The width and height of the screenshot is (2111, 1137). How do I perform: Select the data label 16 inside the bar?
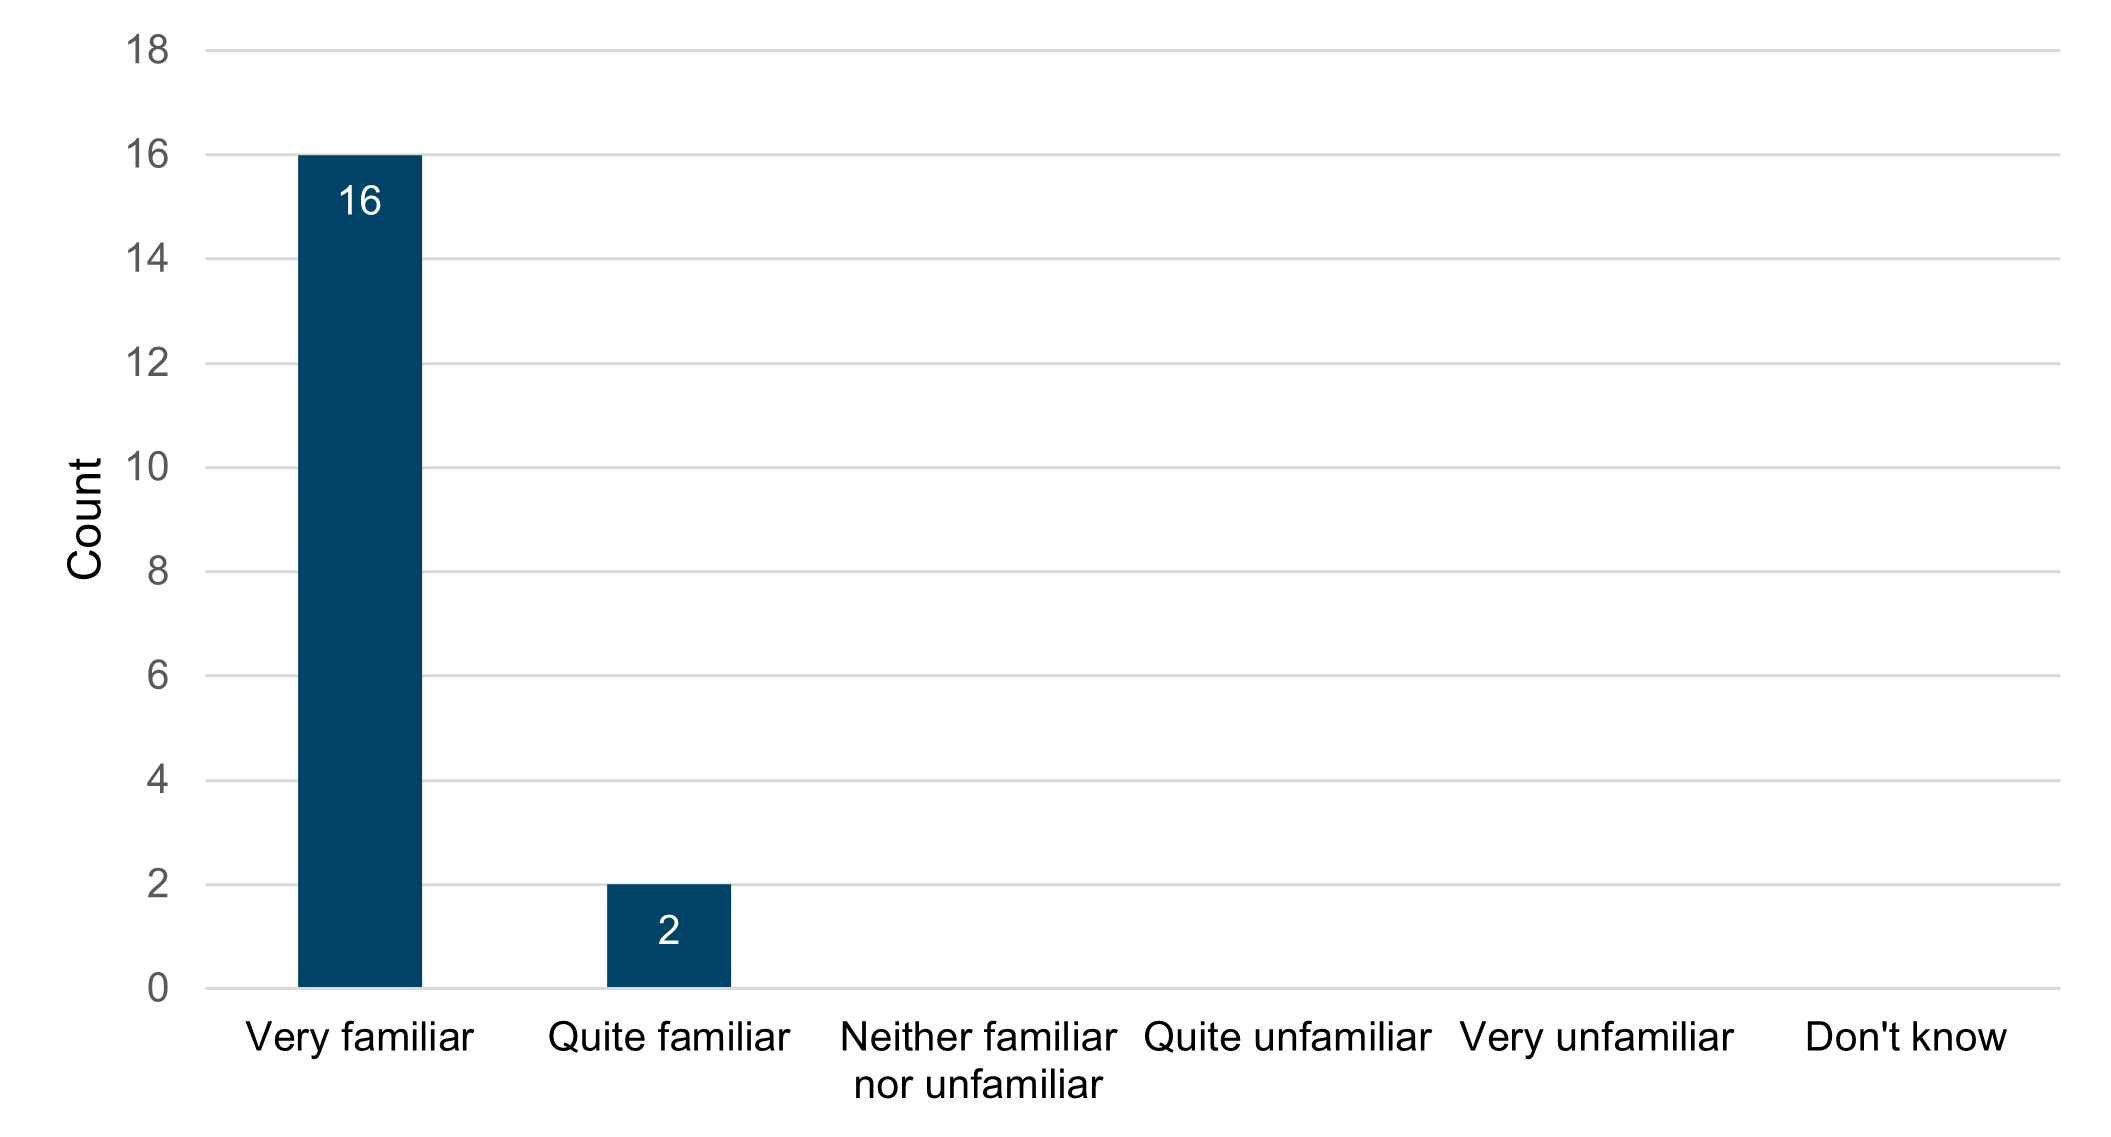coord(360,201)
